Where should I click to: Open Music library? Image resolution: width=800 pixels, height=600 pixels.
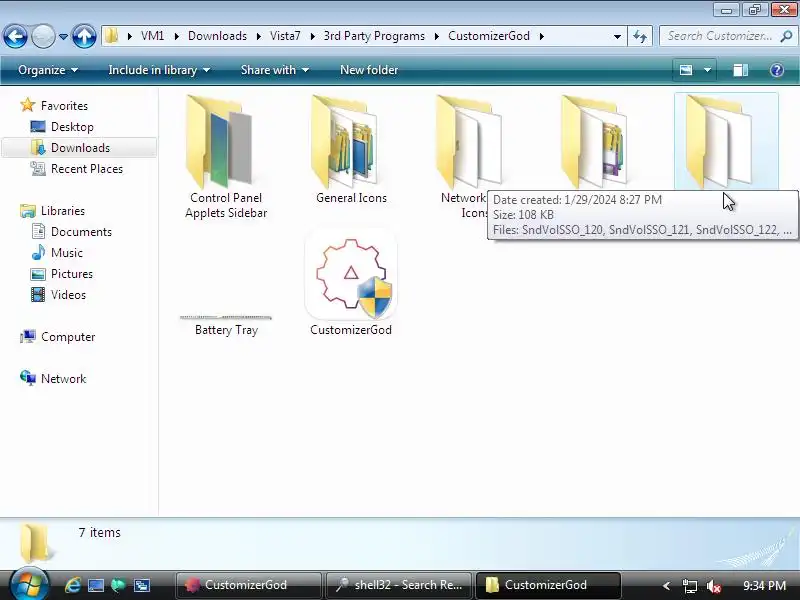coord(66,253)
